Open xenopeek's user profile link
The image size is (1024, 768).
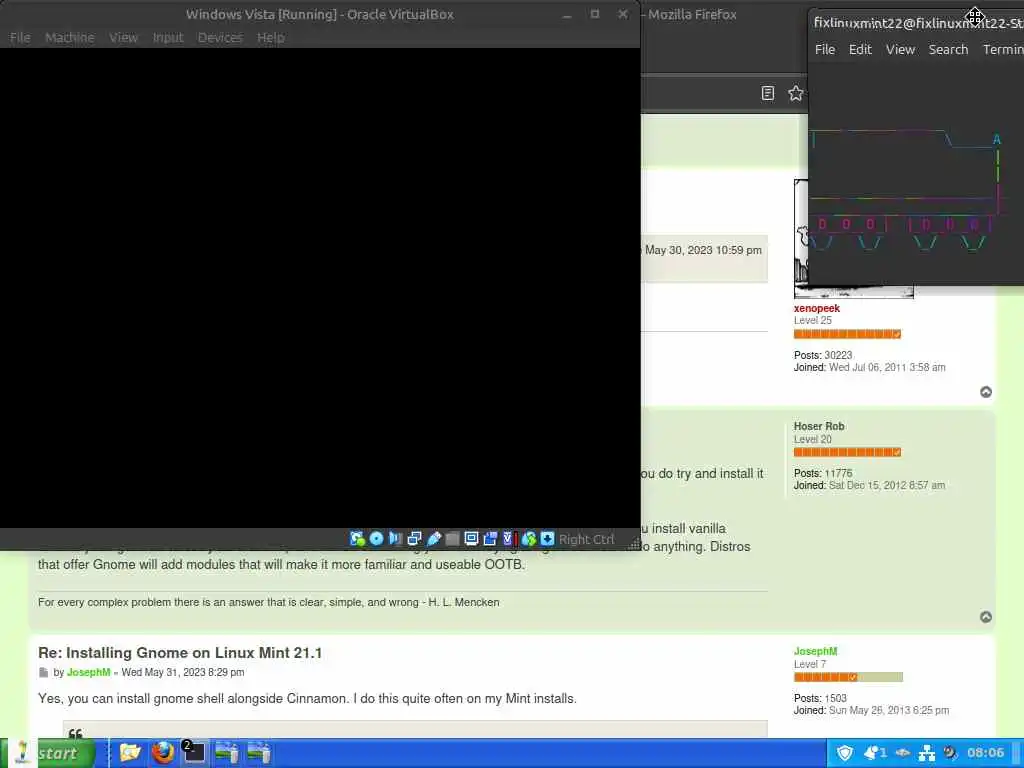coord(817,308)
